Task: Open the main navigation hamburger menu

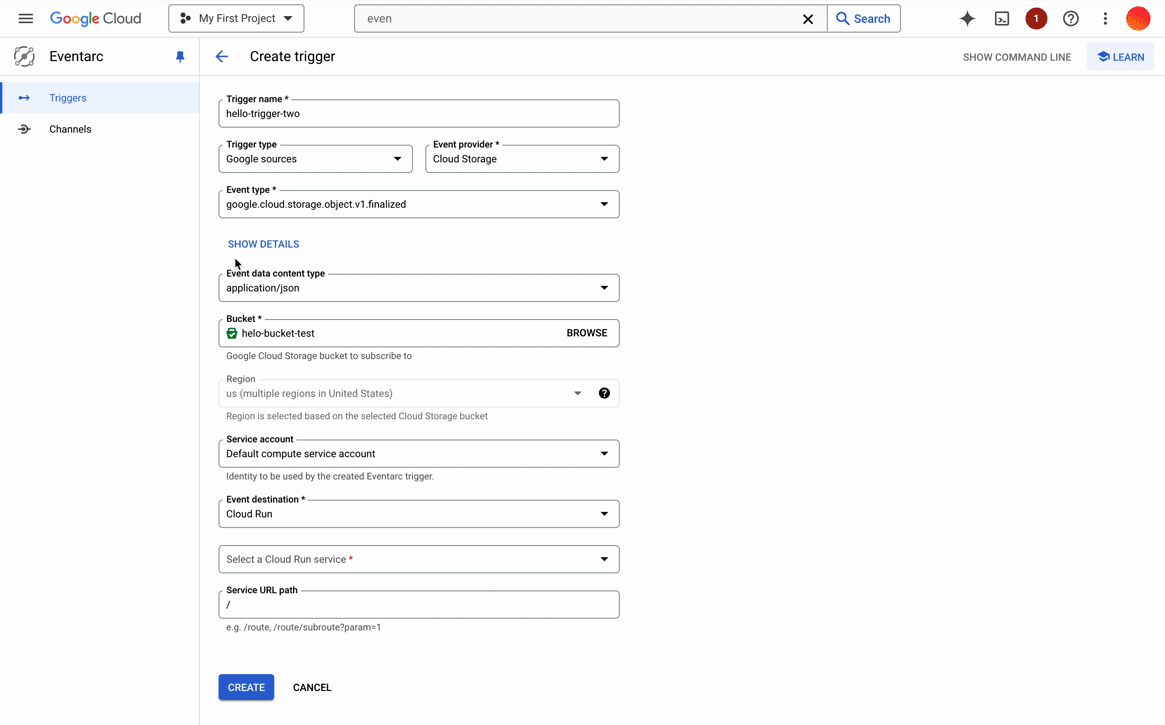Action: [x=25, y=19]
